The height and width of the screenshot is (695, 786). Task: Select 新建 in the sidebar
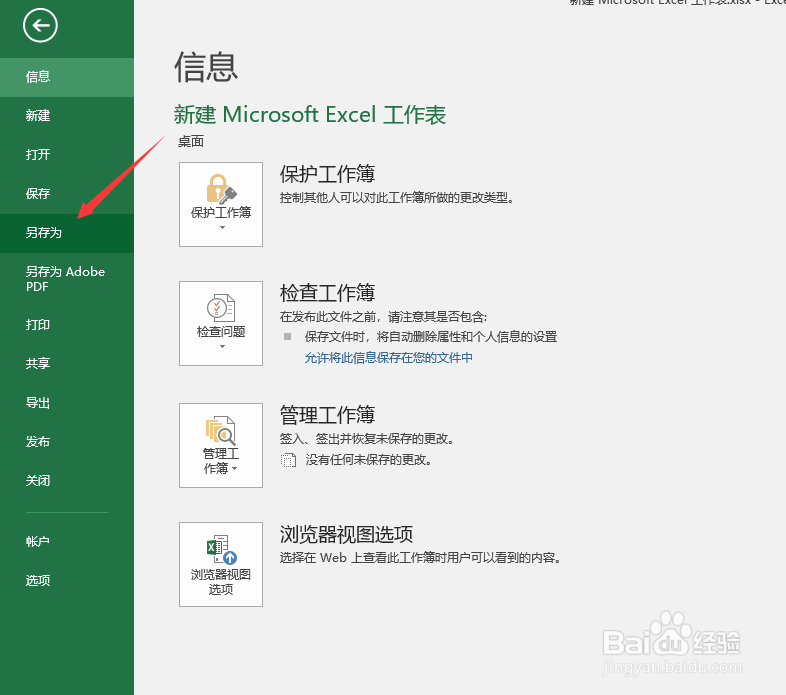click(x=67, y=116)
